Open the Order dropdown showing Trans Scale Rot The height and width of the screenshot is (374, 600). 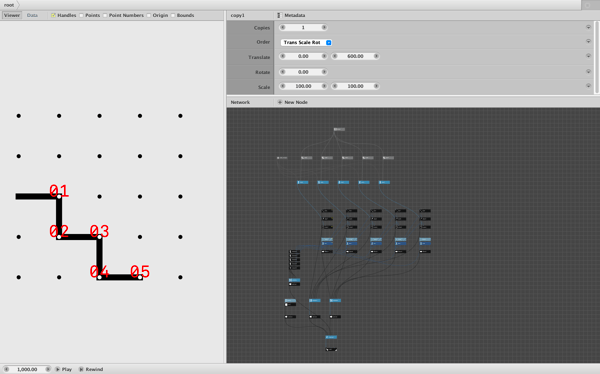pyautogui.click(x=306, y=42)
